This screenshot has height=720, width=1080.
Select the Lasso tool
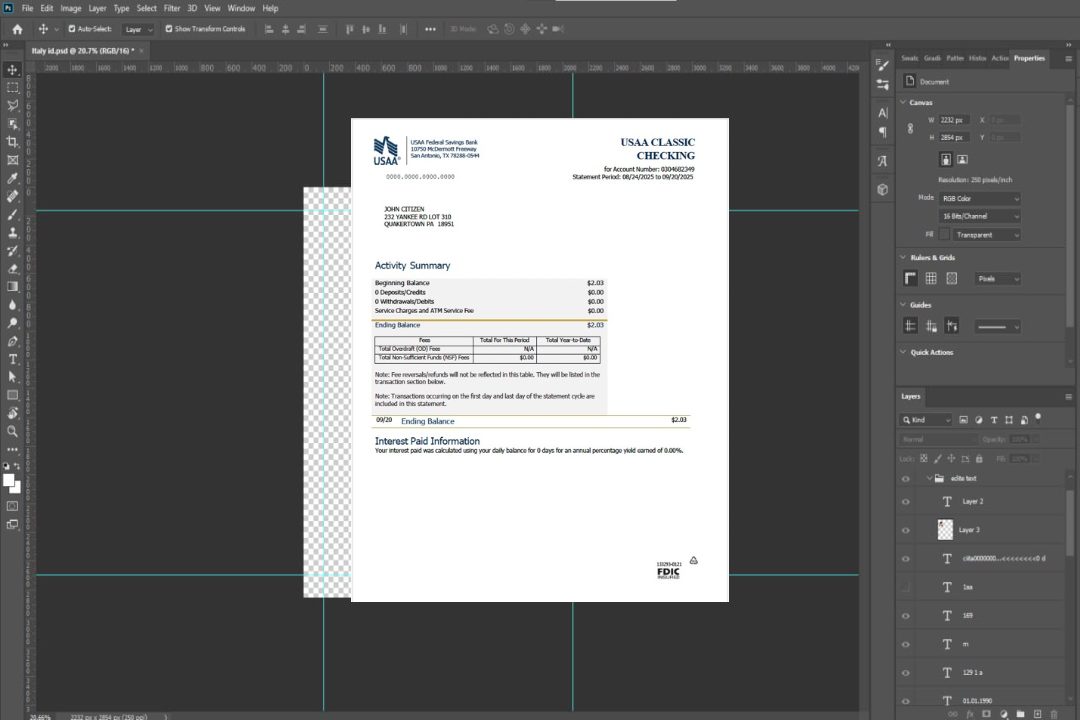click(x=12, y=105)
